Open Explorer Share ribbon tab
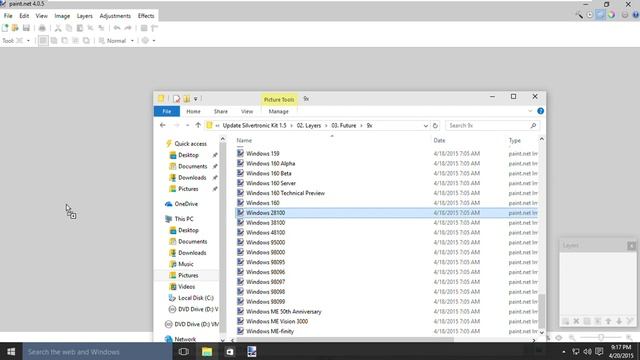Image resolution: width=640 pixels, height=360 pixels. [x=221, y=111]
